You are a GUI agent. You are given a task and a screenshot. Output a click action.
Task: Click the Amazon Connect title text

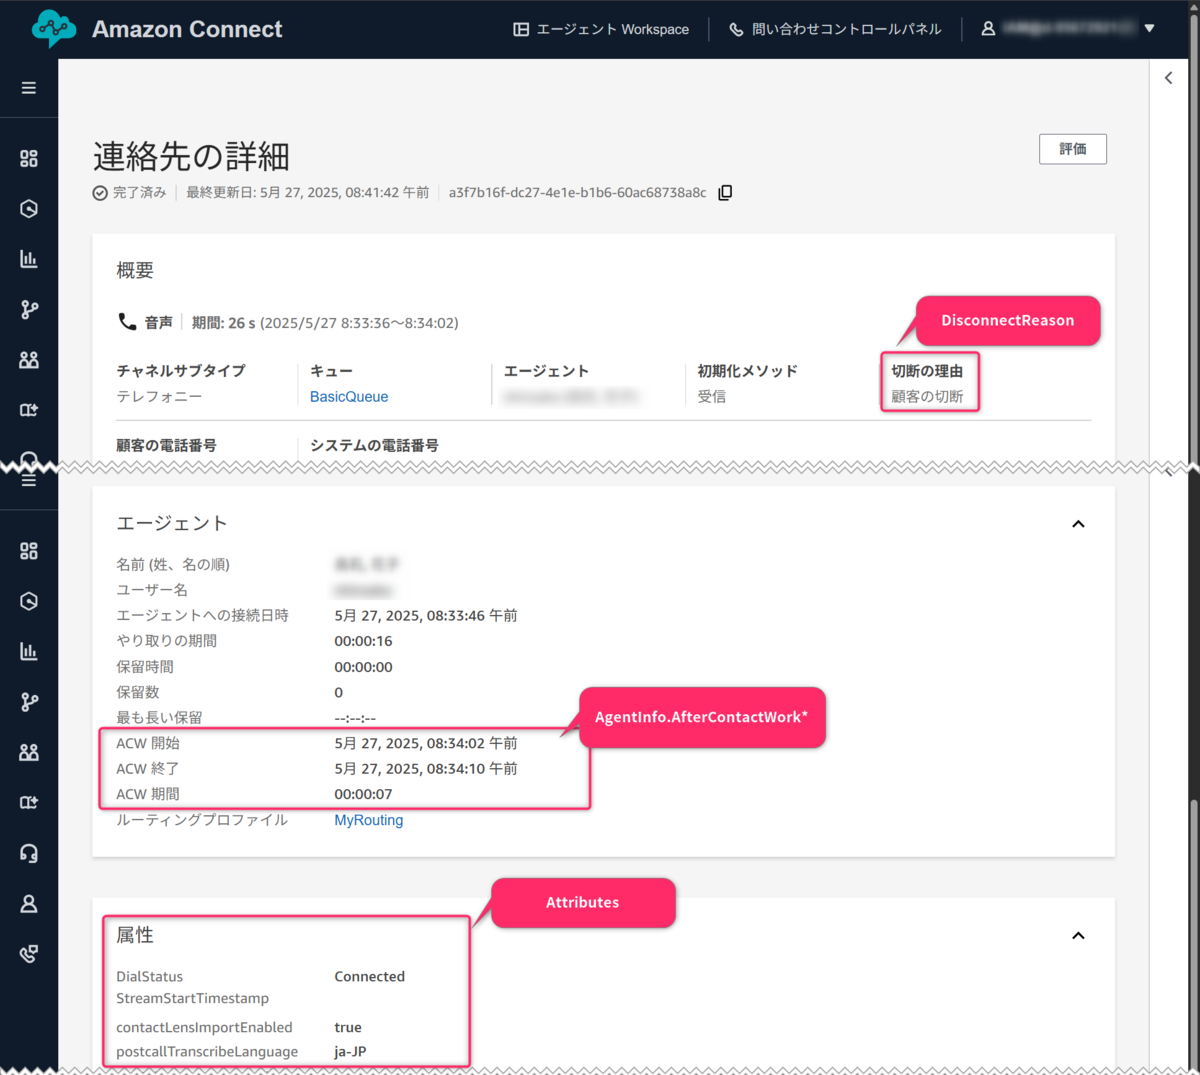[187, 29]
